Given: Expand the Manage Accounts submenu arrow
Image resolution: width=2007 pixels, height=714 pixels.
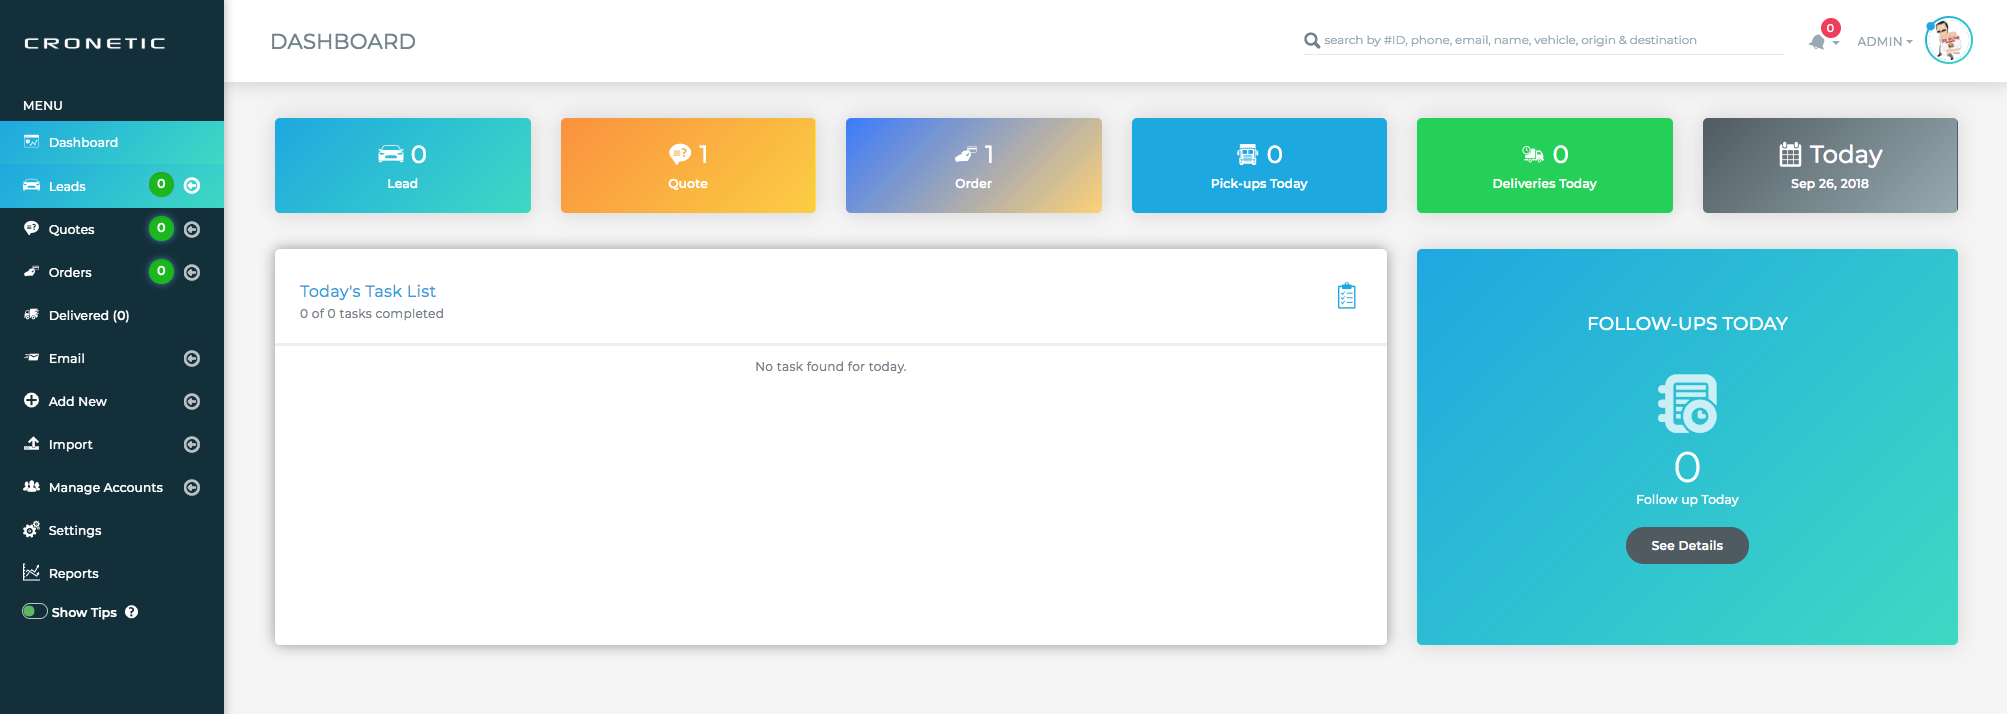Looking at the screenshot, I should [192, 487].
